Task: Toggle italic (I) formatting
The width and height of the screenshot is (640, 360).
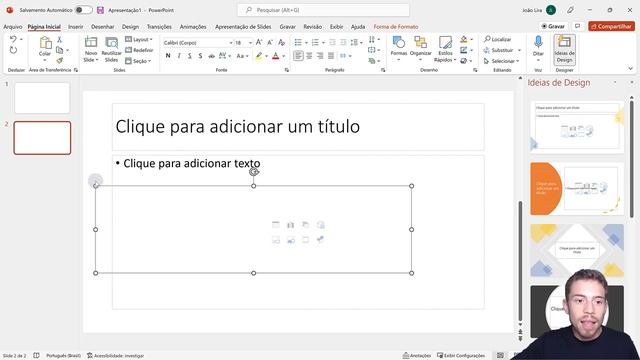Action: pyautogui.click(x=179, y=56)
